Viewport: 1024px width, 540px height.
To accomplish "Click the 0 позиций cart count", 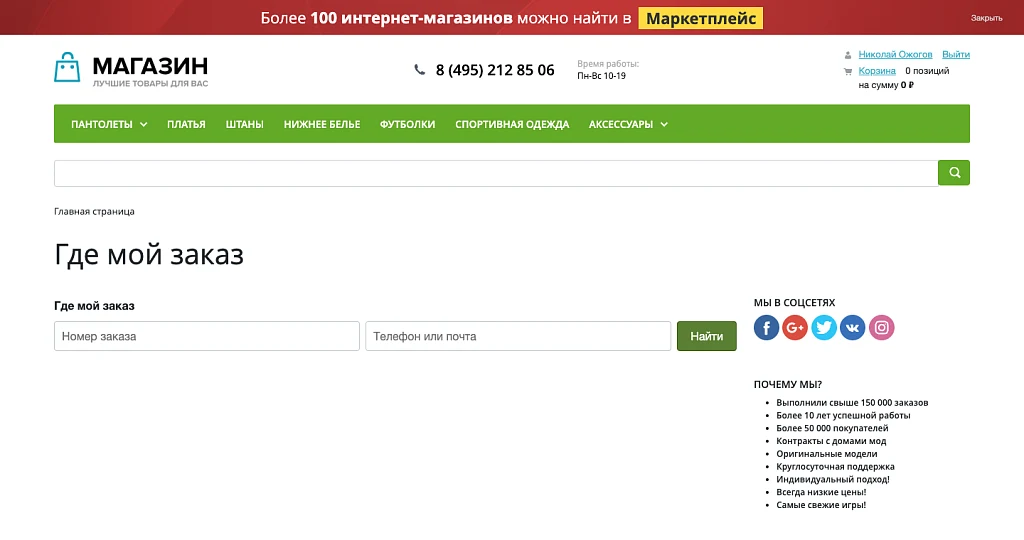I will [x=927, y=71].
